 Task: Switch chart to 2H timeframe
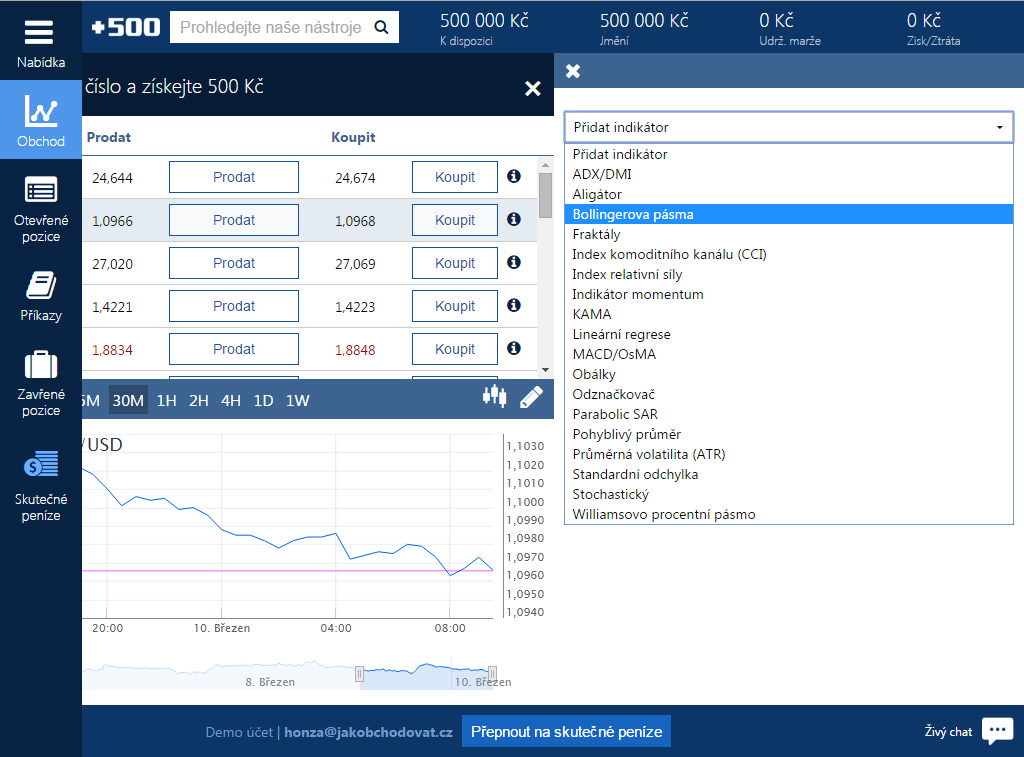(199, 400)
